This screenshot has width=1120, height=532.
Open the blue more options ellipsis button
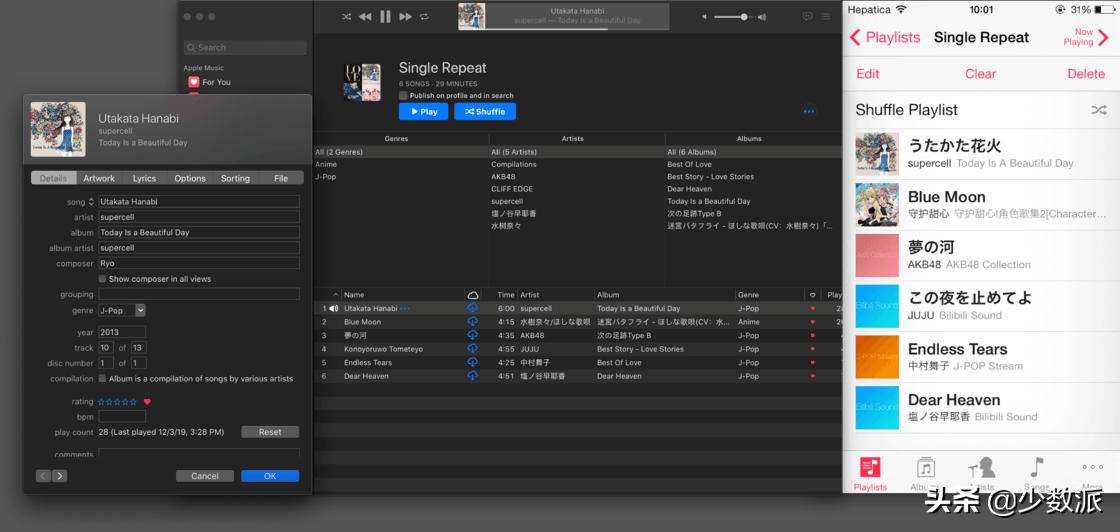coord(808,112)
